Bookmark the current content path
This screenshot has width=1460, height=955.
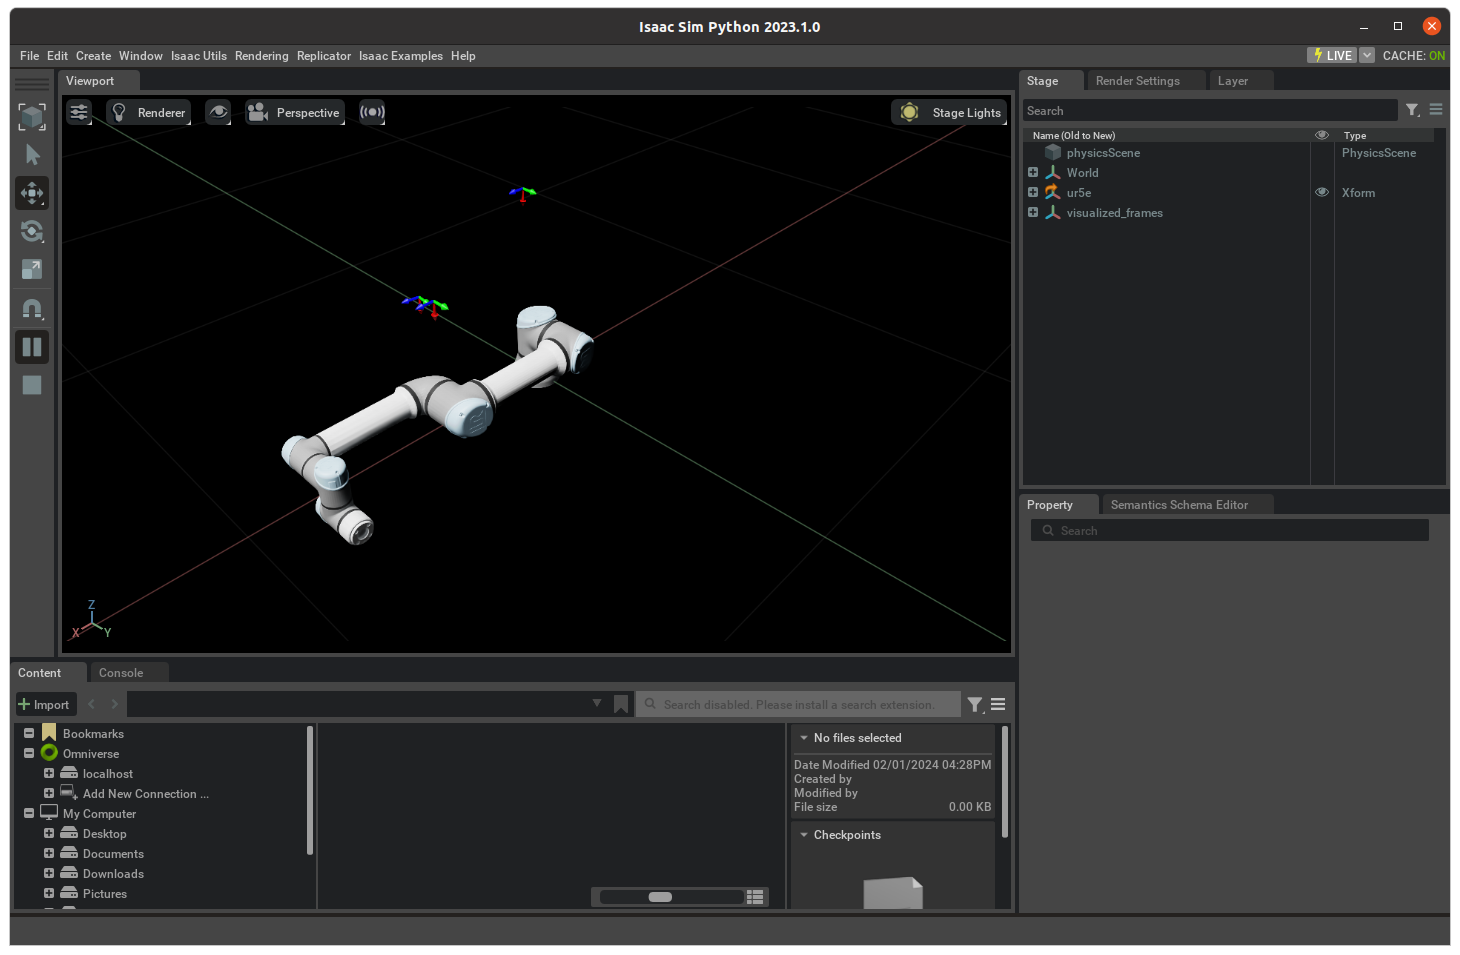(x=621, y=705)
